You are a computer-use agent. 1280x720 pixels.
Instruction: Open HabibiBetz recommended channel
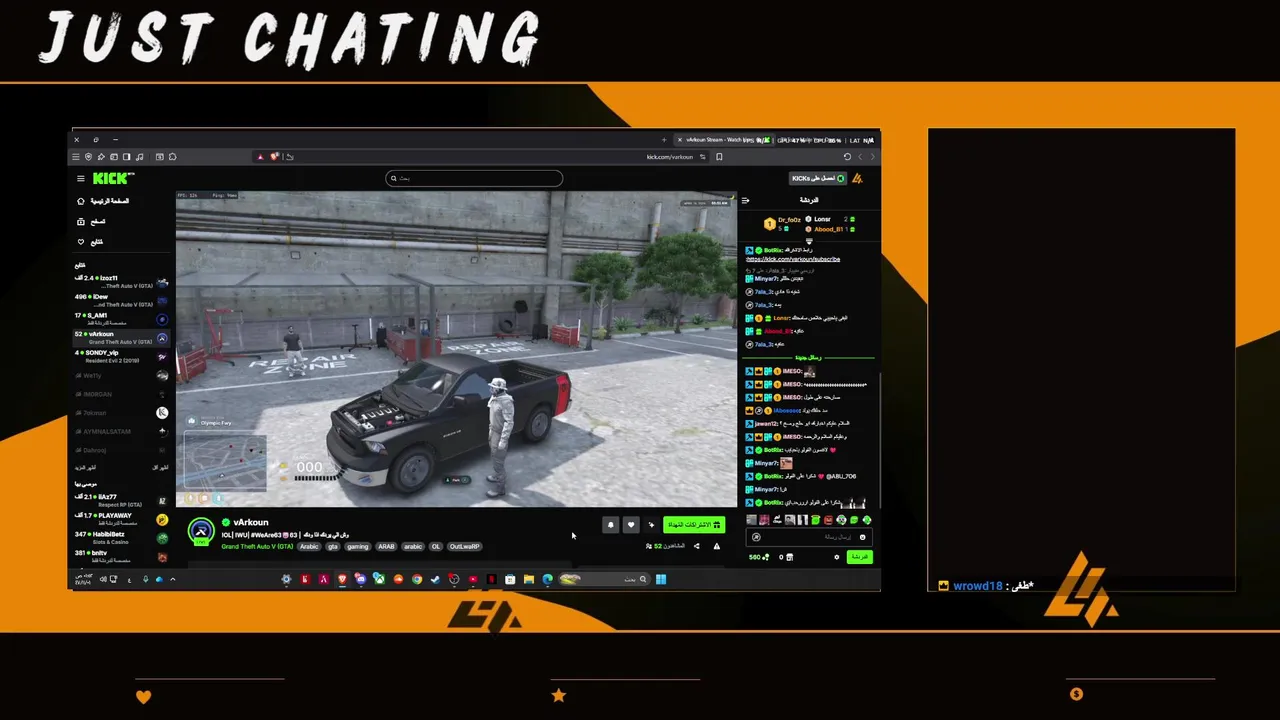pos(121,538)
